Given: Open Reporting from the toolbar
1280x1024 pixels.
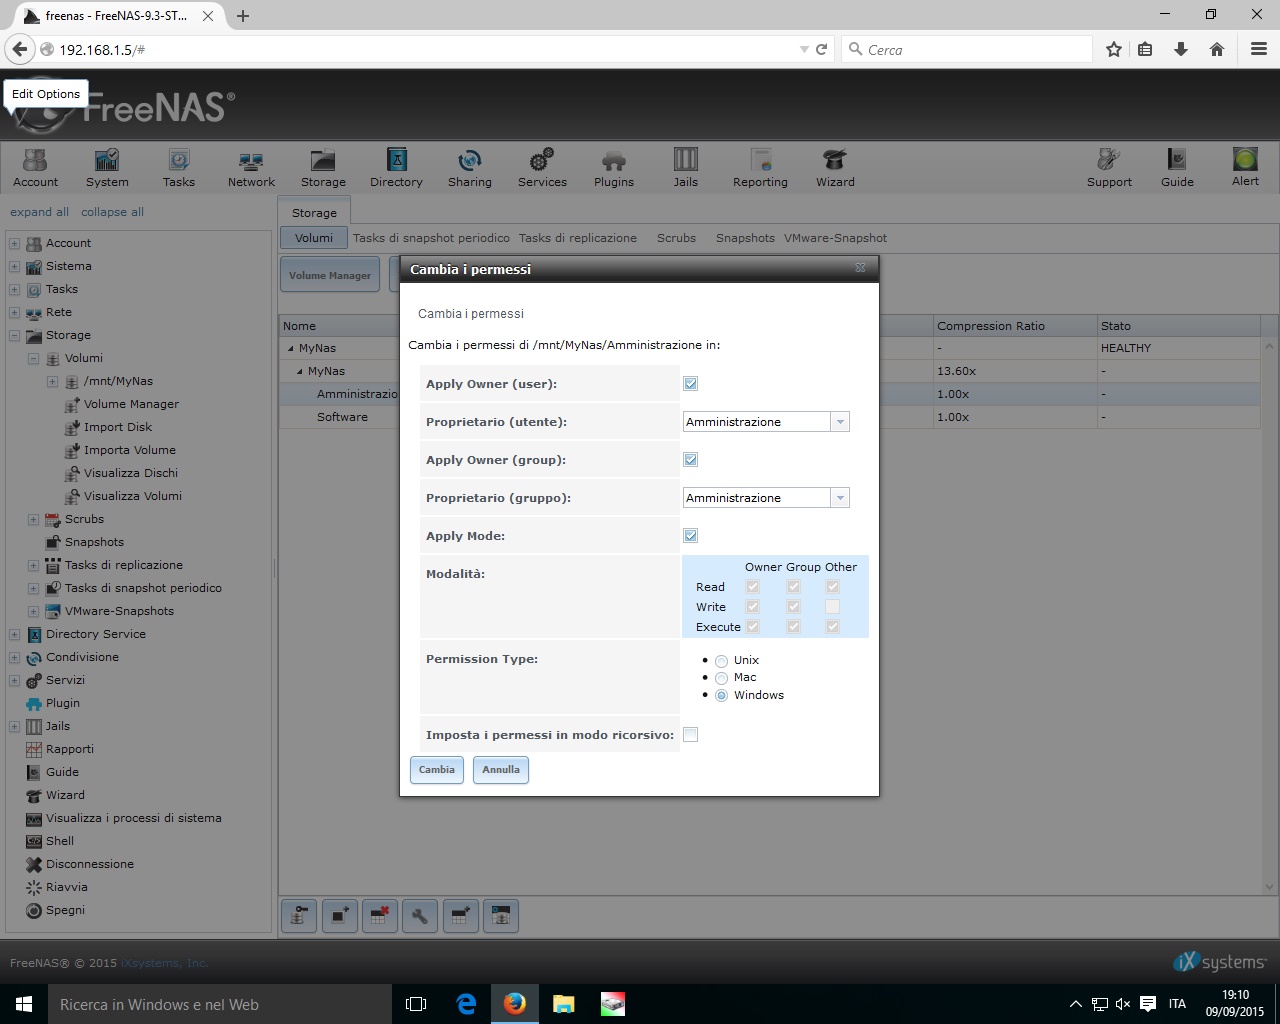Looking at the screenshot, I should (x=760, y=167).
